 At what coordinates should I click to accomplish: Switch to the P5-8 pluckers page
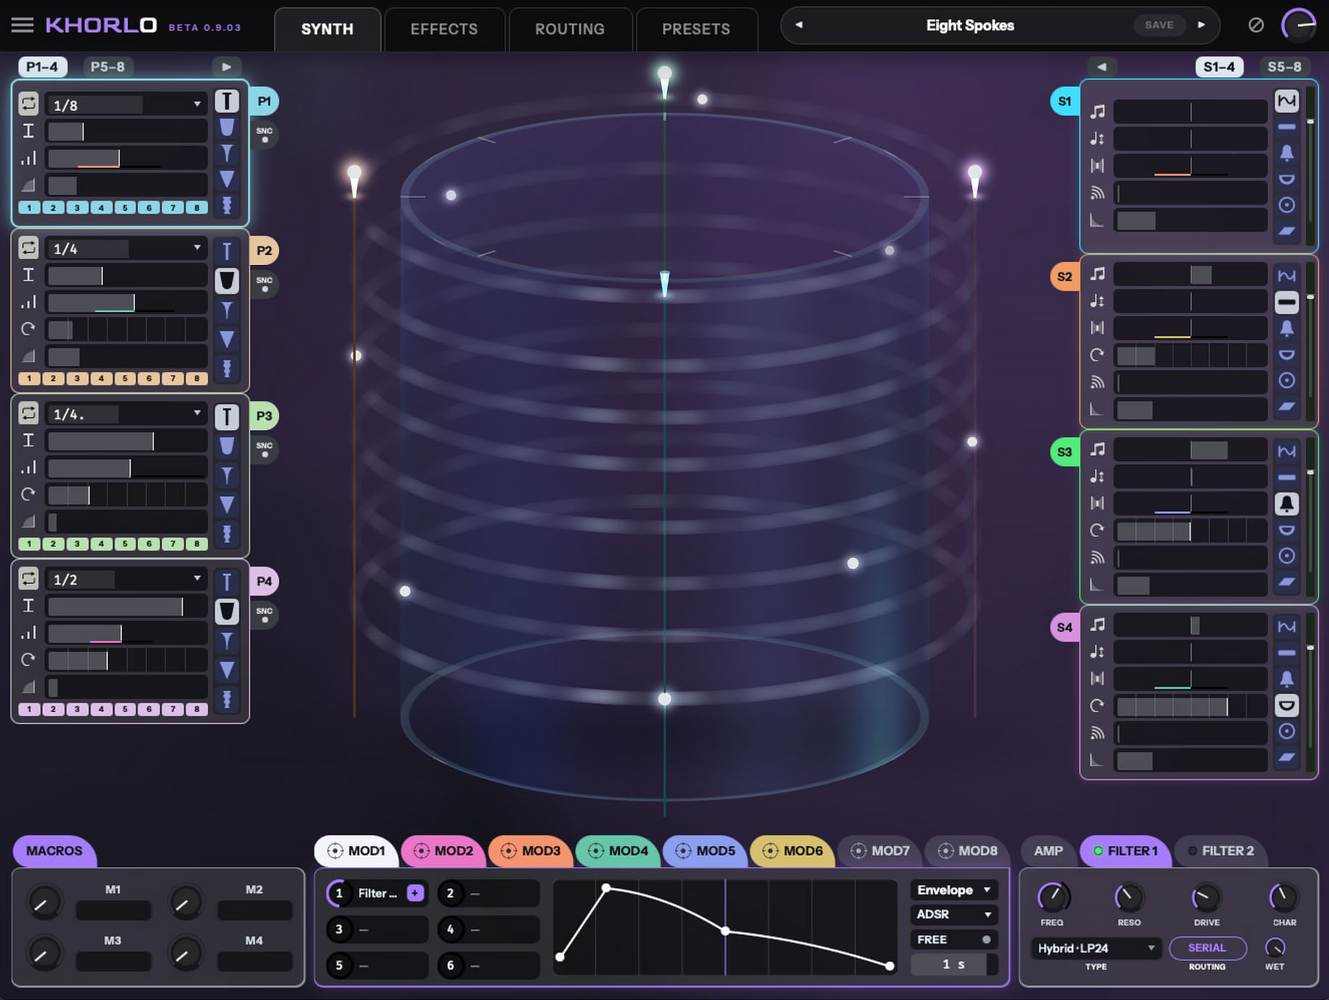click(107, 66)
